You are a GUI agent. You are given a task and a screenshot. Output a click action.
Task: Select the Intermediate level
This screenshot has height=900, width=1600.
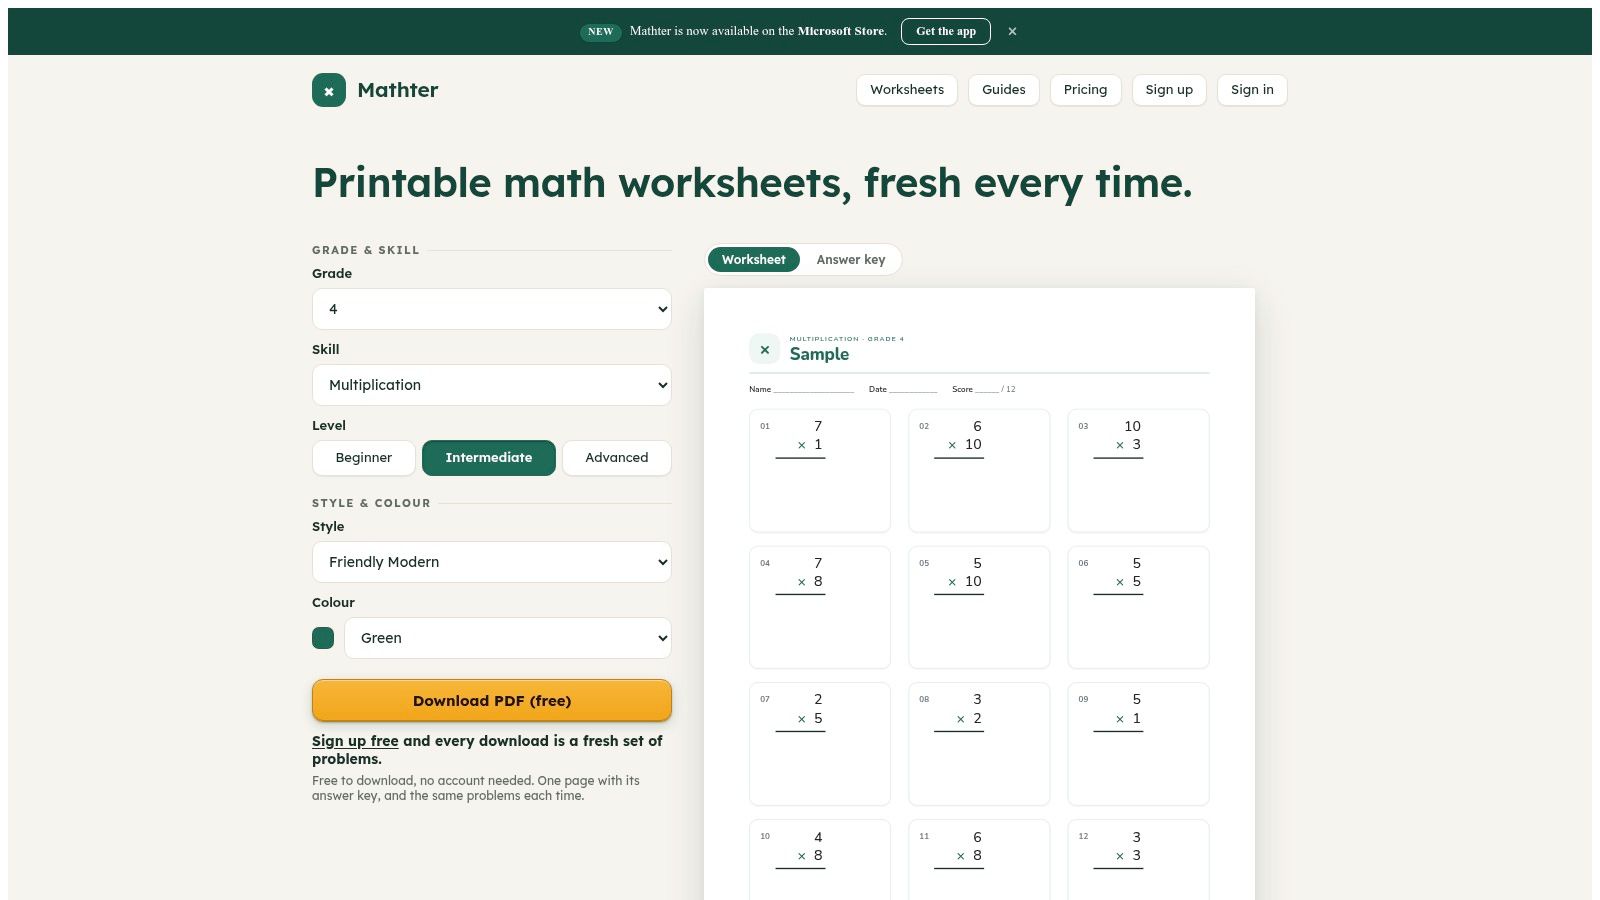click(x=489, y=458)
